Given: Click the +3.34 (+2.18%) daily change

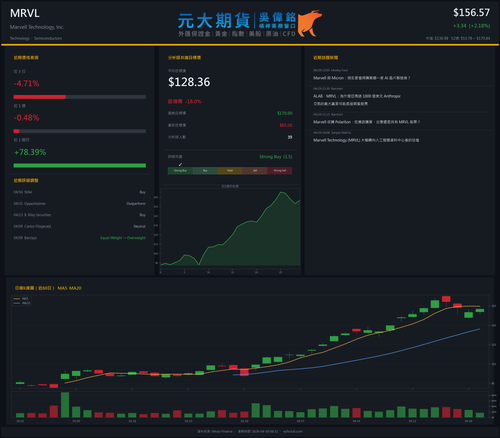Looking at the screenshot, I should click(x=471, y=26).
